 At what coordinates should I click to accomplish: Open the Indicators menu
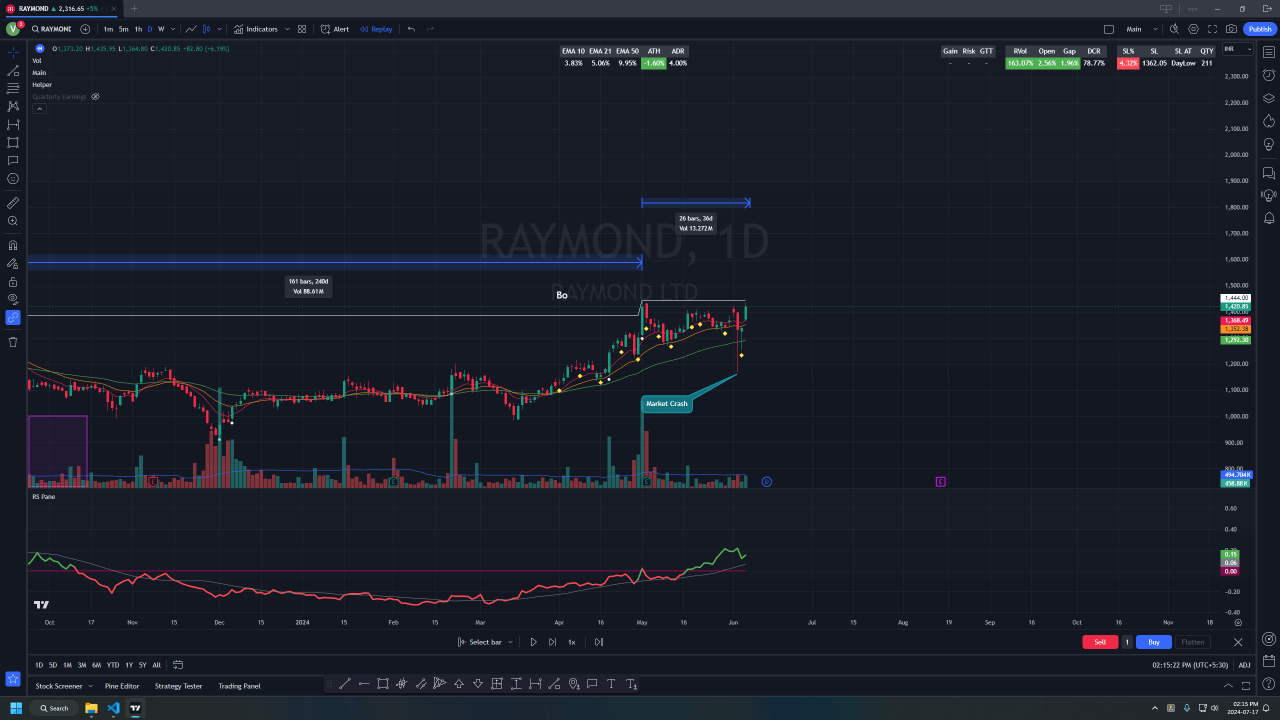pyautogui.click(x=255, y=29)
